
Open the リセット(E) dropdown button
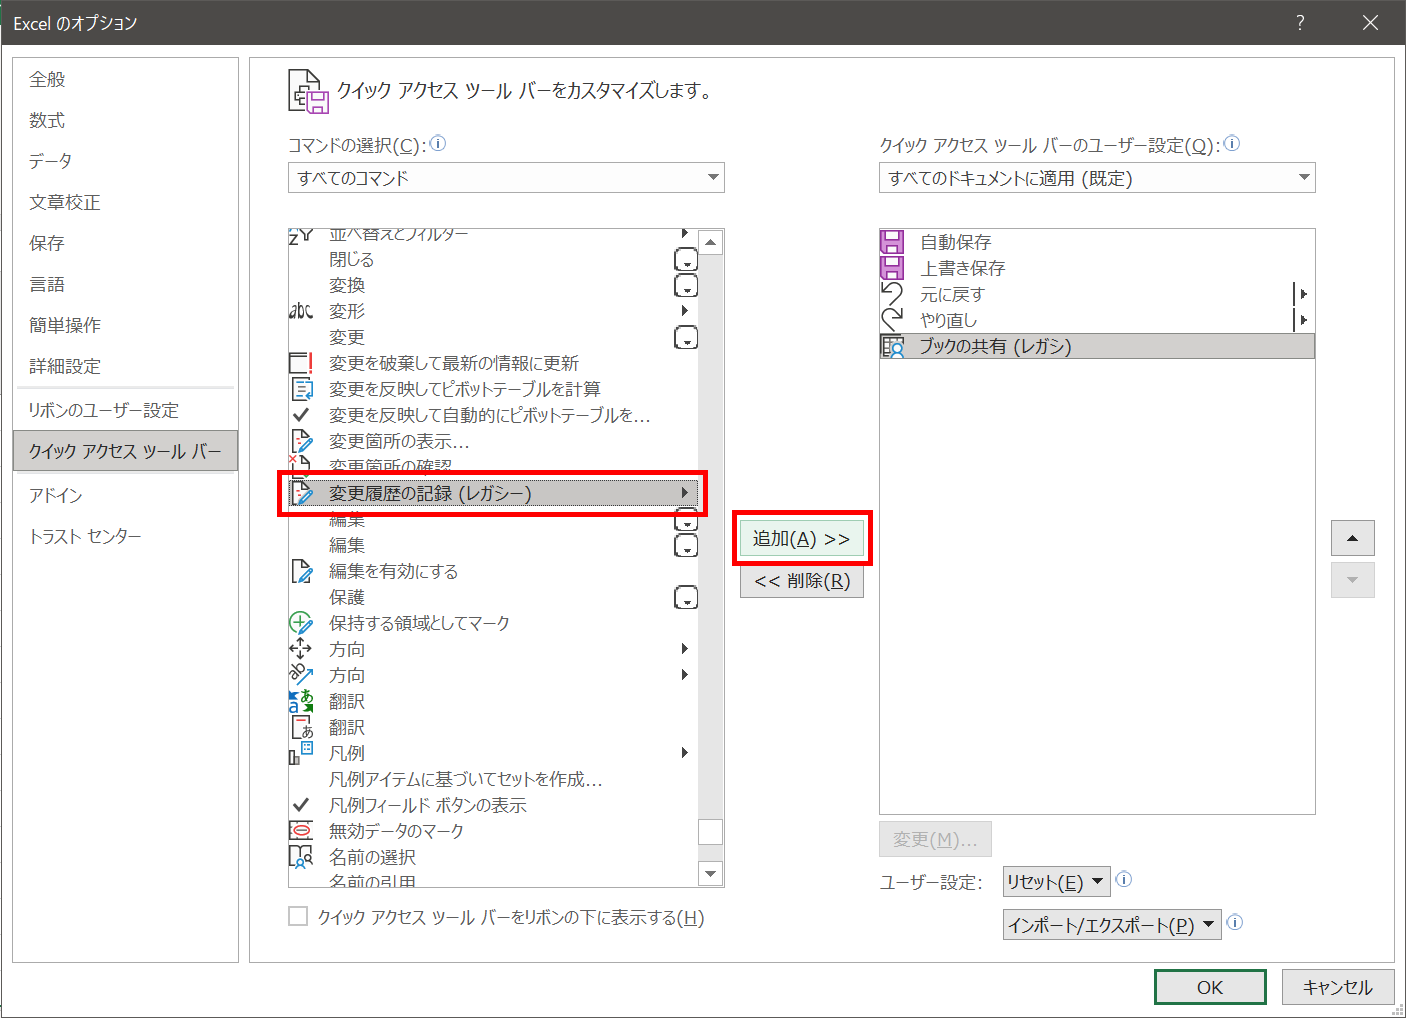point(1056,882)
